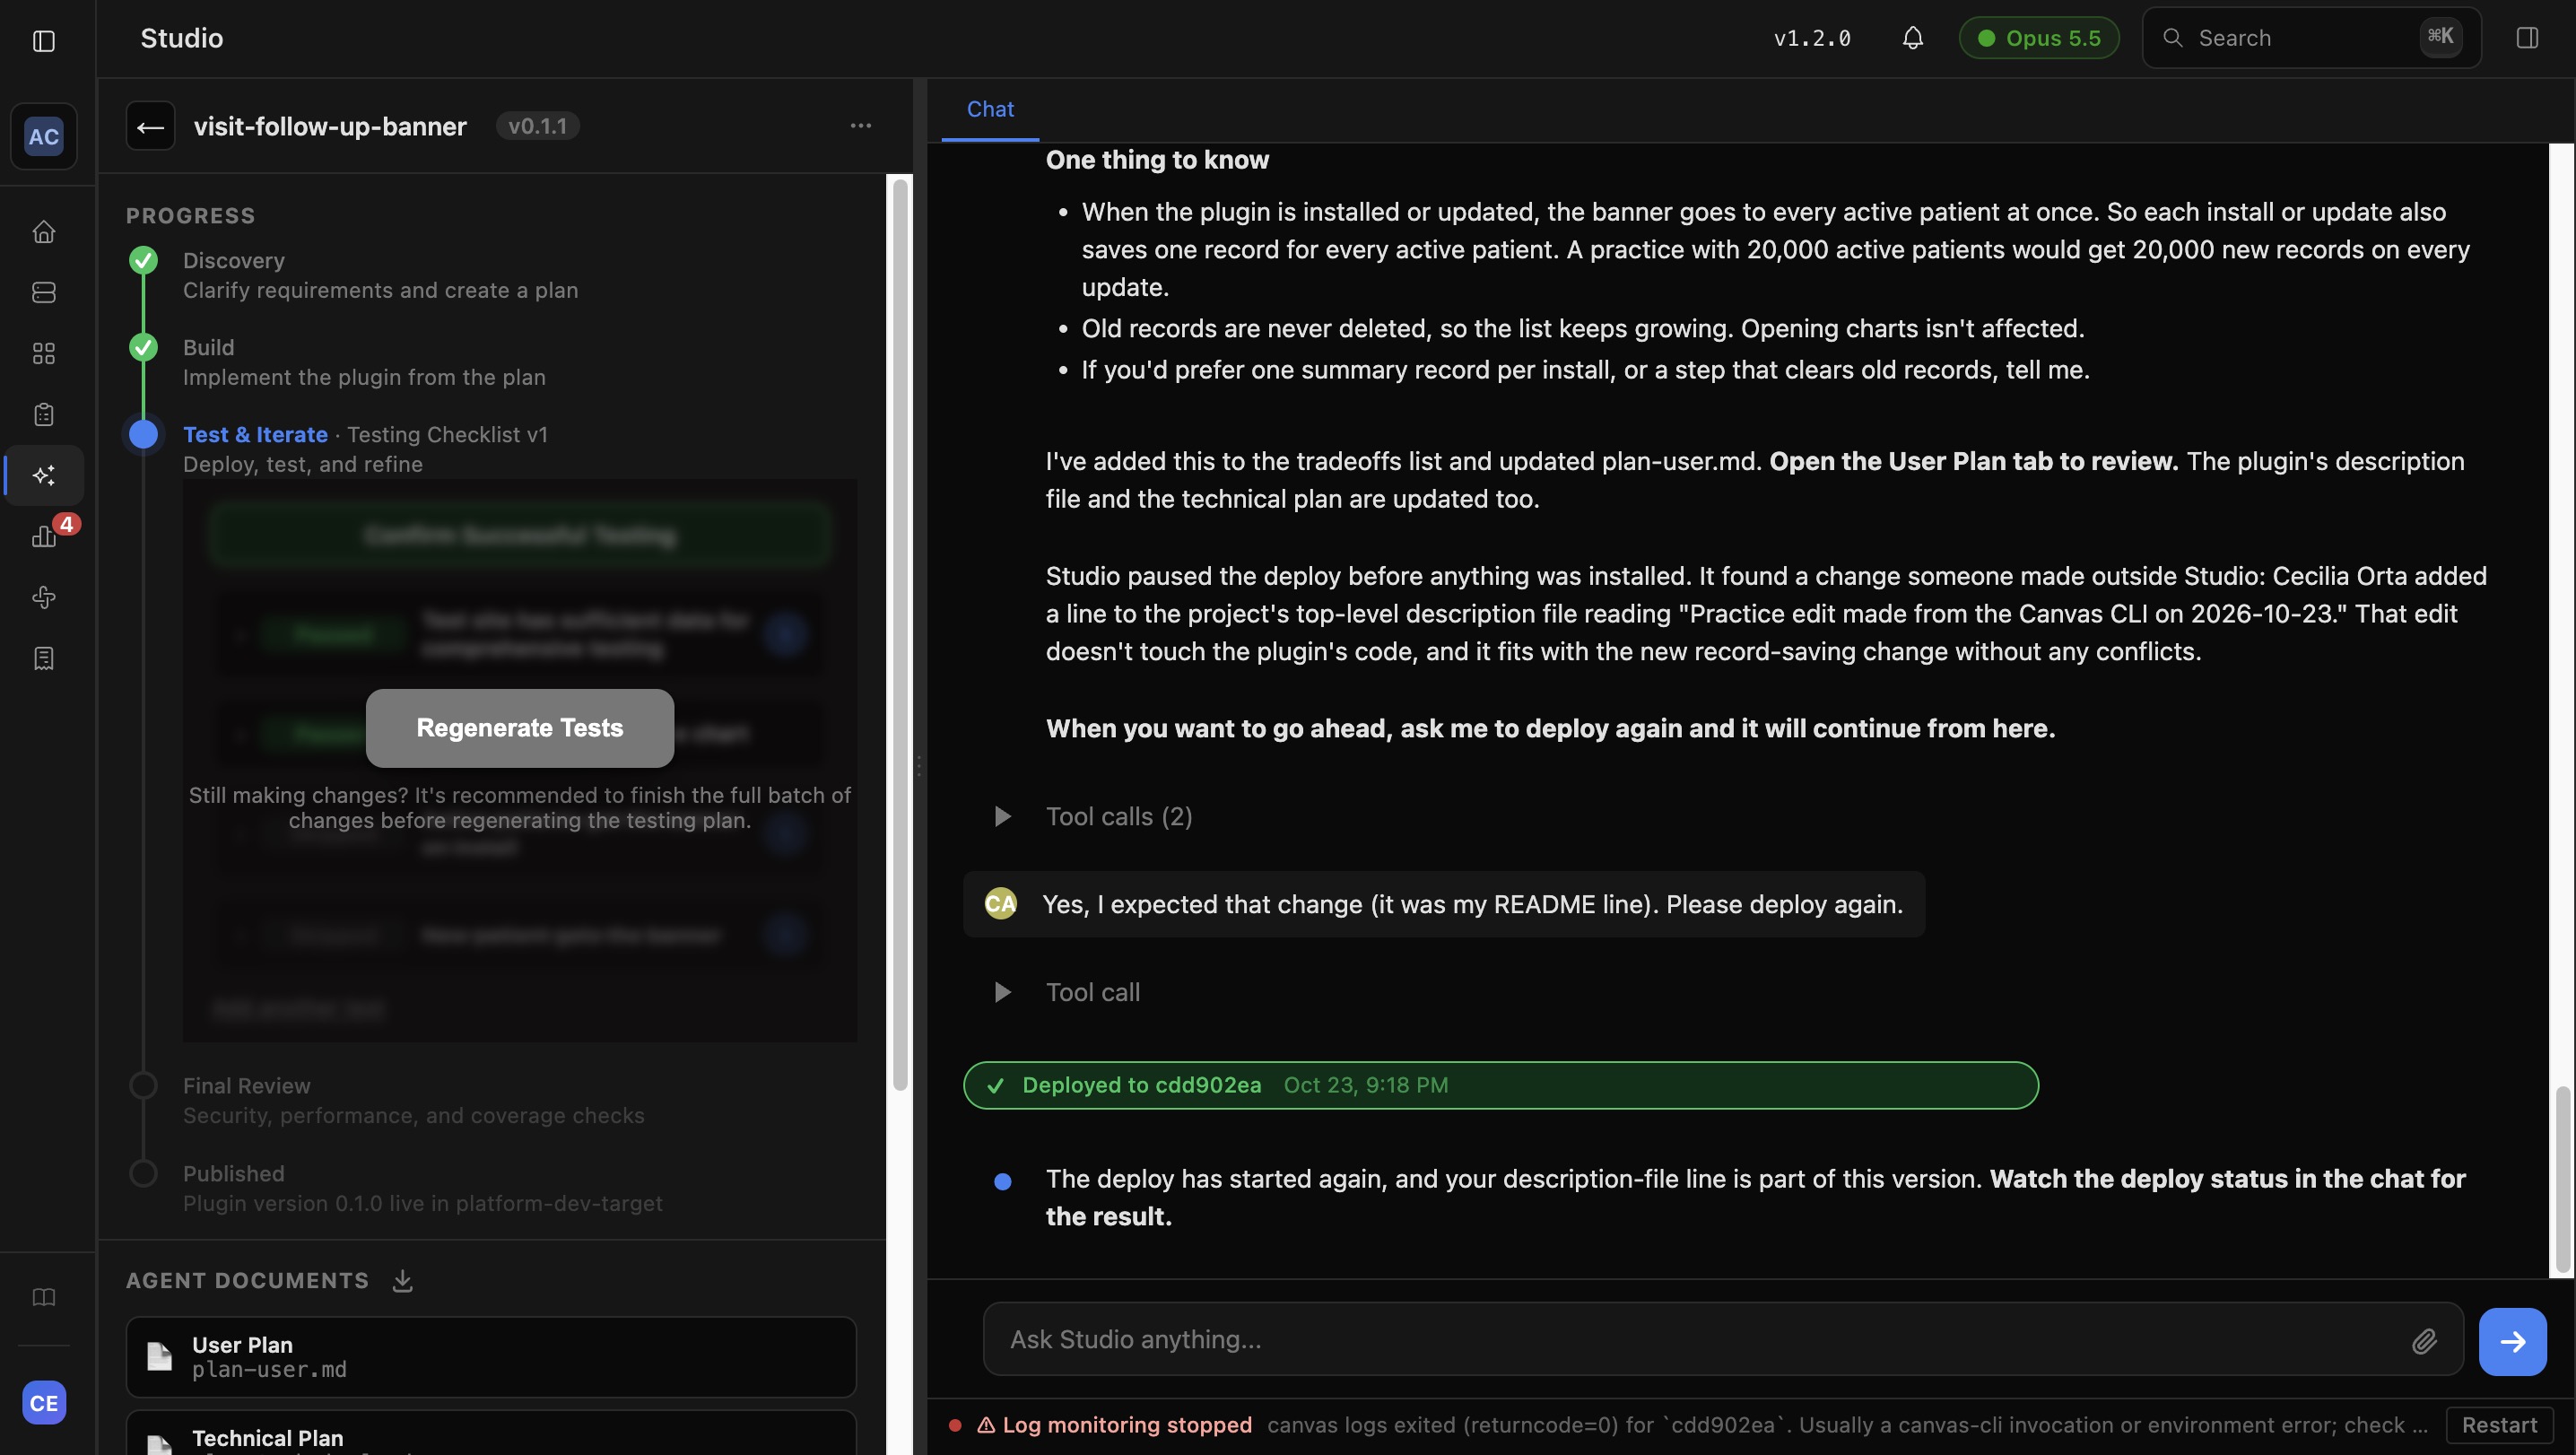
Task: Select the Discovery progress step
Action: [380, 275]
